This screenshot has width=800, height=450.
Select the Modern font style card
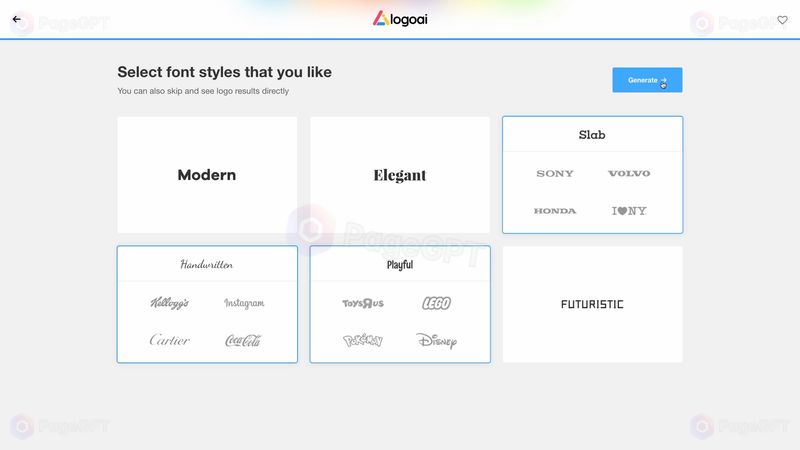tap(207, 175)
